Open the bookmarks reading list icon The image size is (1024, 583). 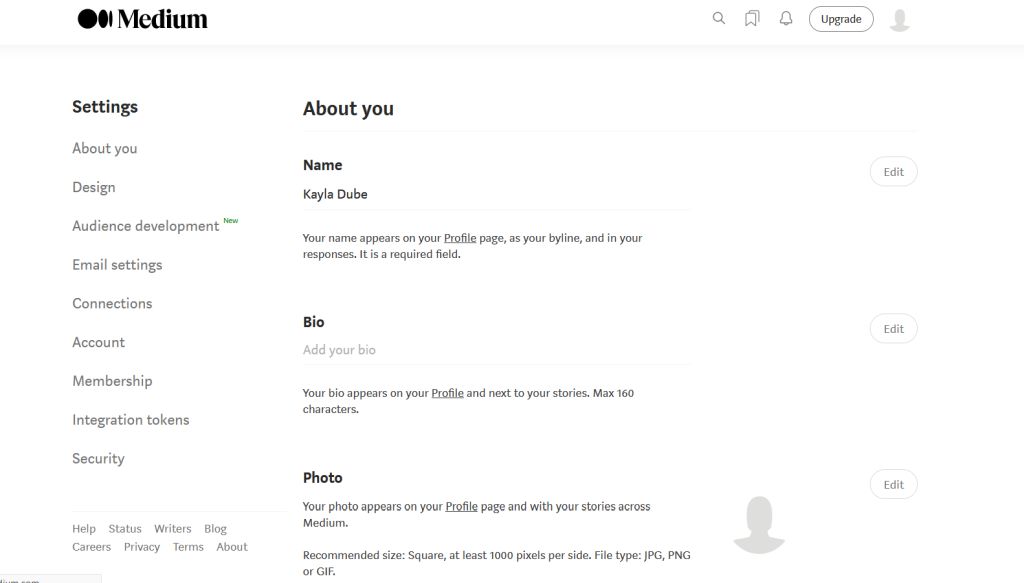click(x=752, y=19)
